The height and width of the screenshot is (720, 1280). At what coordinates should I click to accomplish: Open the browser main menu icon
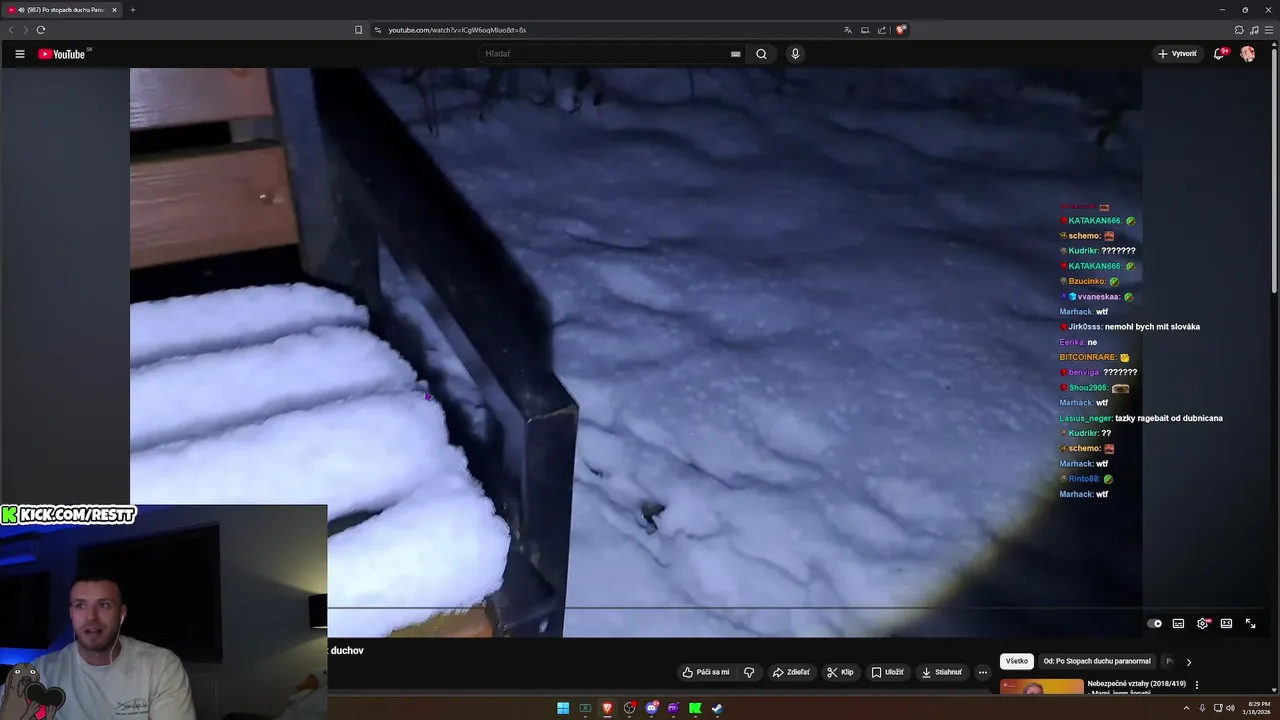[x=1269, y=30]
